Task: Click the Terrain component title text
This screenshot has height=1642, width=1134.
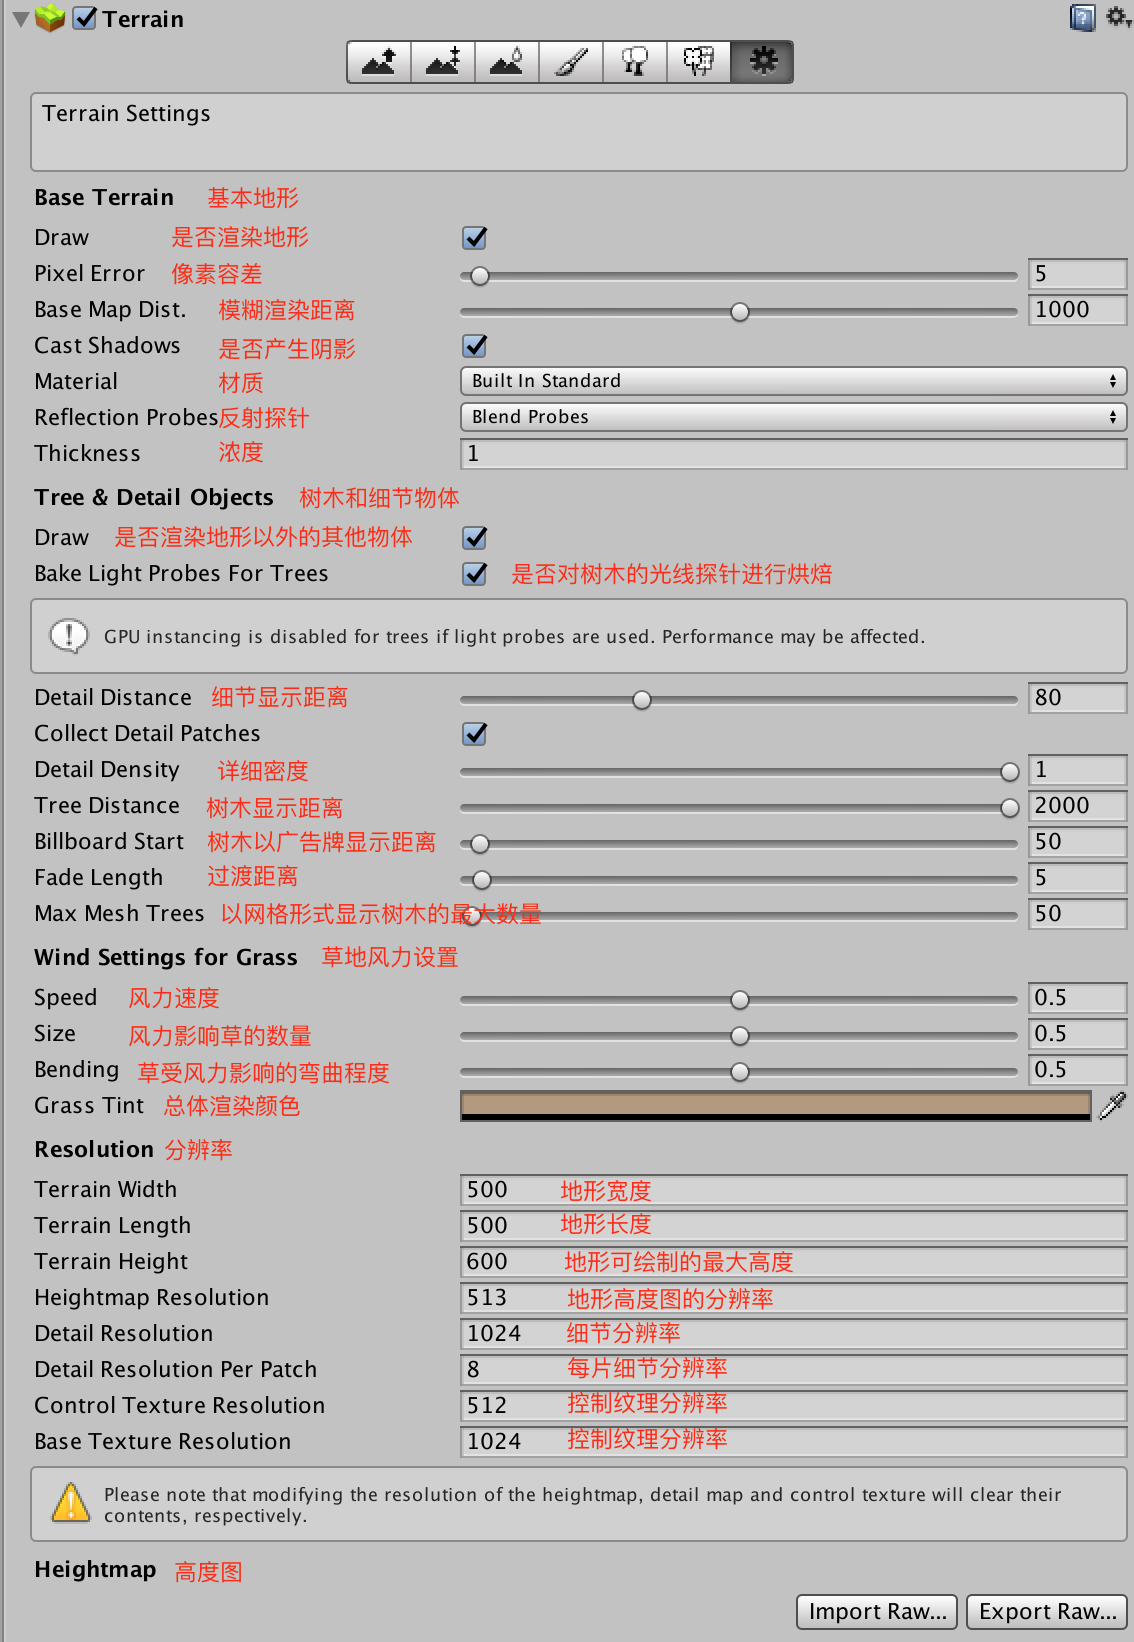Action: click(x=143, y=19)
